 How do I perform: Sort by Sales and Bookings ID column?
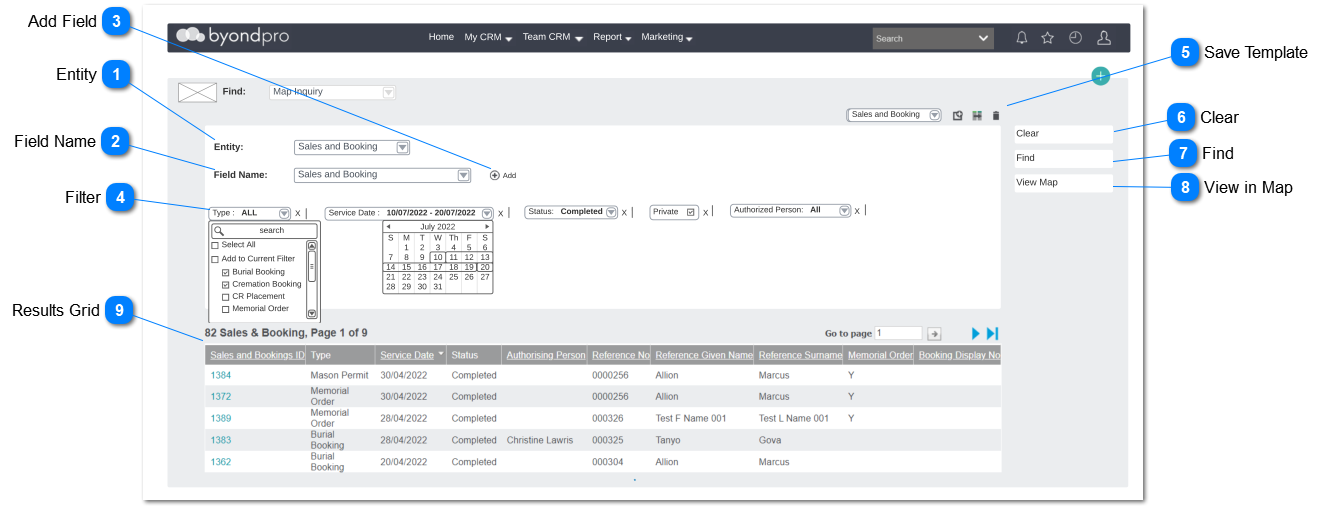tap(257, 355)
